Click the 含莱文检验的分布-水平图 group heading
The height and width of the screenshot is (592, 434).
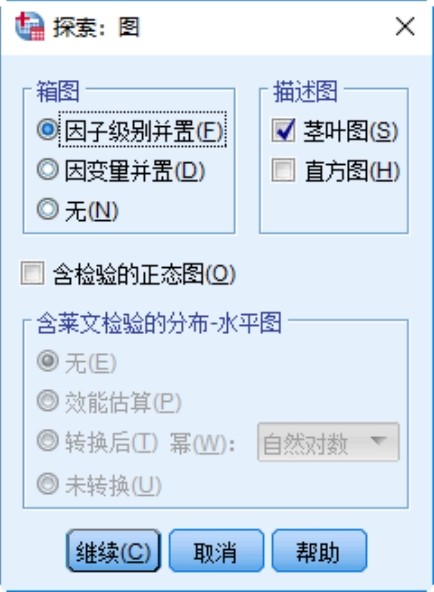pos(159,324)
